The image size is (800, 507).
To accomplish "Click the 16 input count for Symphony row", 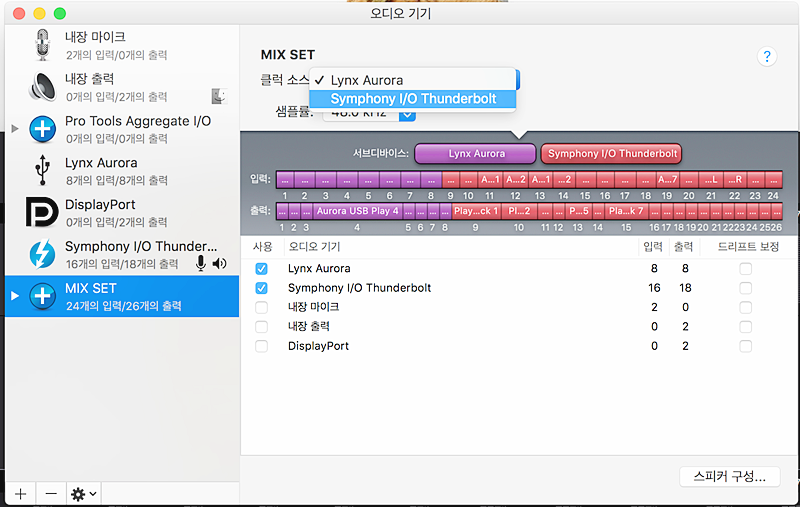I will (x=654, y=288).
